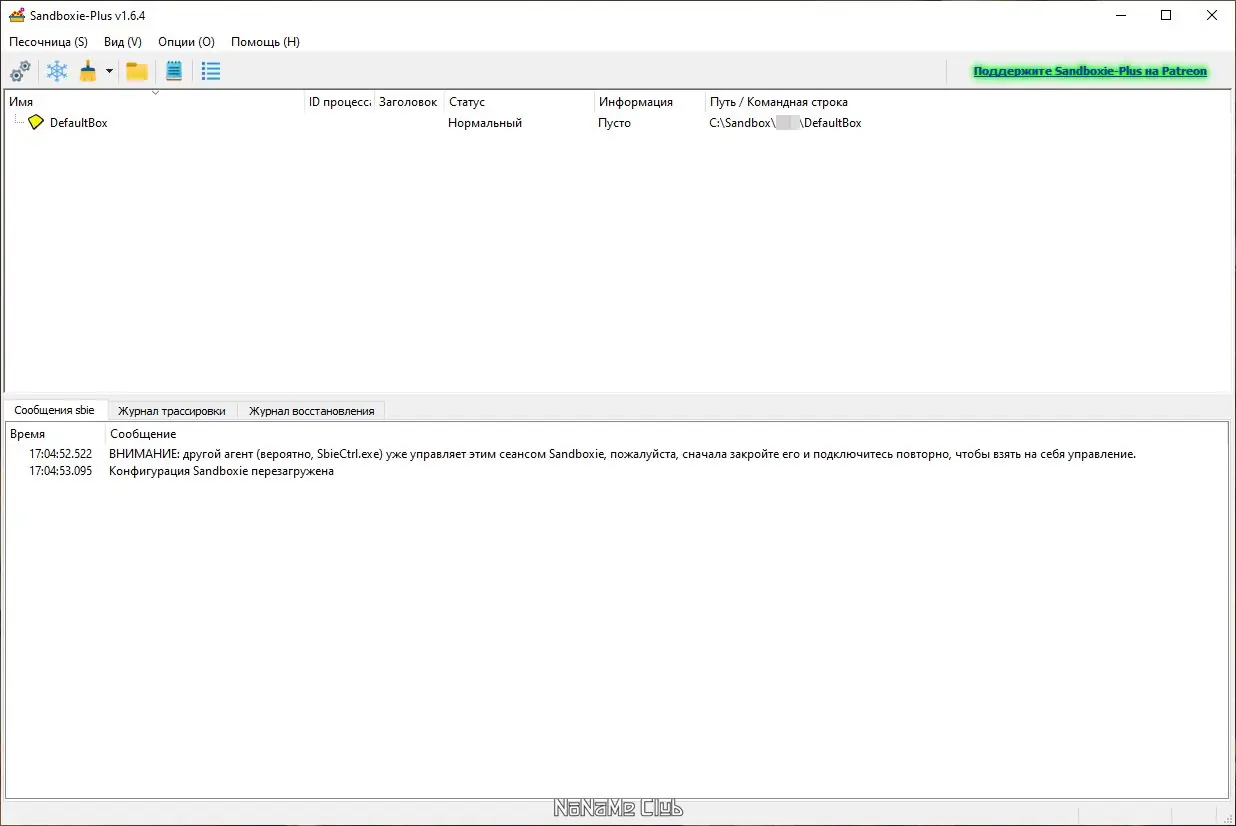Select the 17:04:53.095 log timestamp
1236x826 pixels.
60,471
